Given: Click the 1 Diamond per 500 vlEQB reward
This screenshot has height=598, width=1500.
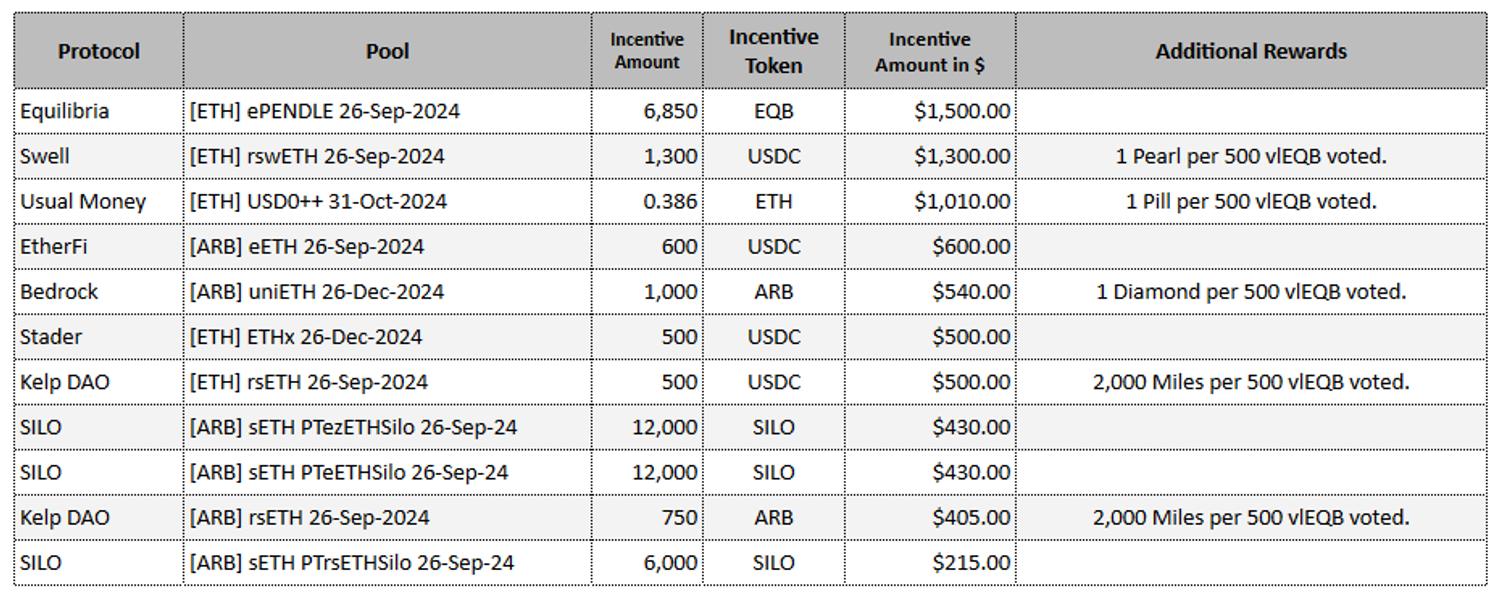Looking at the screenshot, I should point(1250,292).
